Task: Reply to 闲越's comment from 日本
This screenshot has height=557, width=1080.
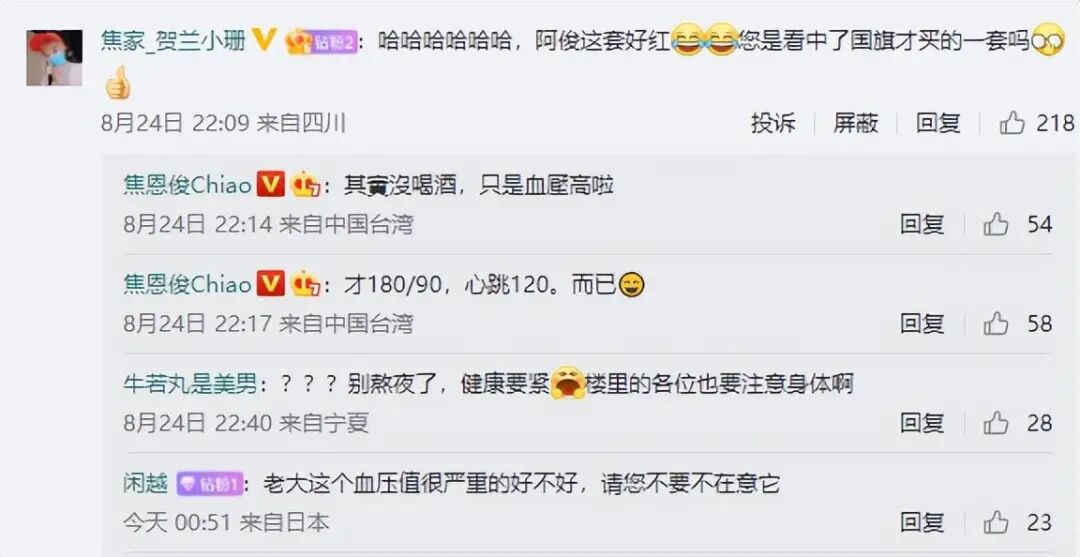Action: tap(922, 523)
